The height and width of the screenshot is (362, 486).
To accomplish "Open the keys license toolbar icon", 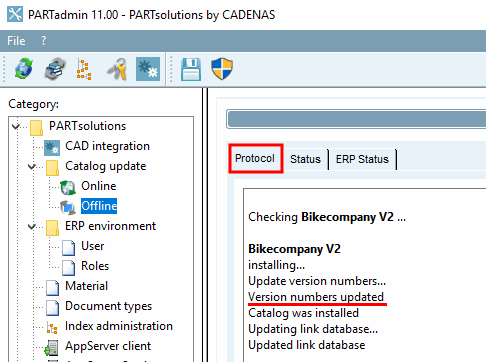I will coord(117,69).
